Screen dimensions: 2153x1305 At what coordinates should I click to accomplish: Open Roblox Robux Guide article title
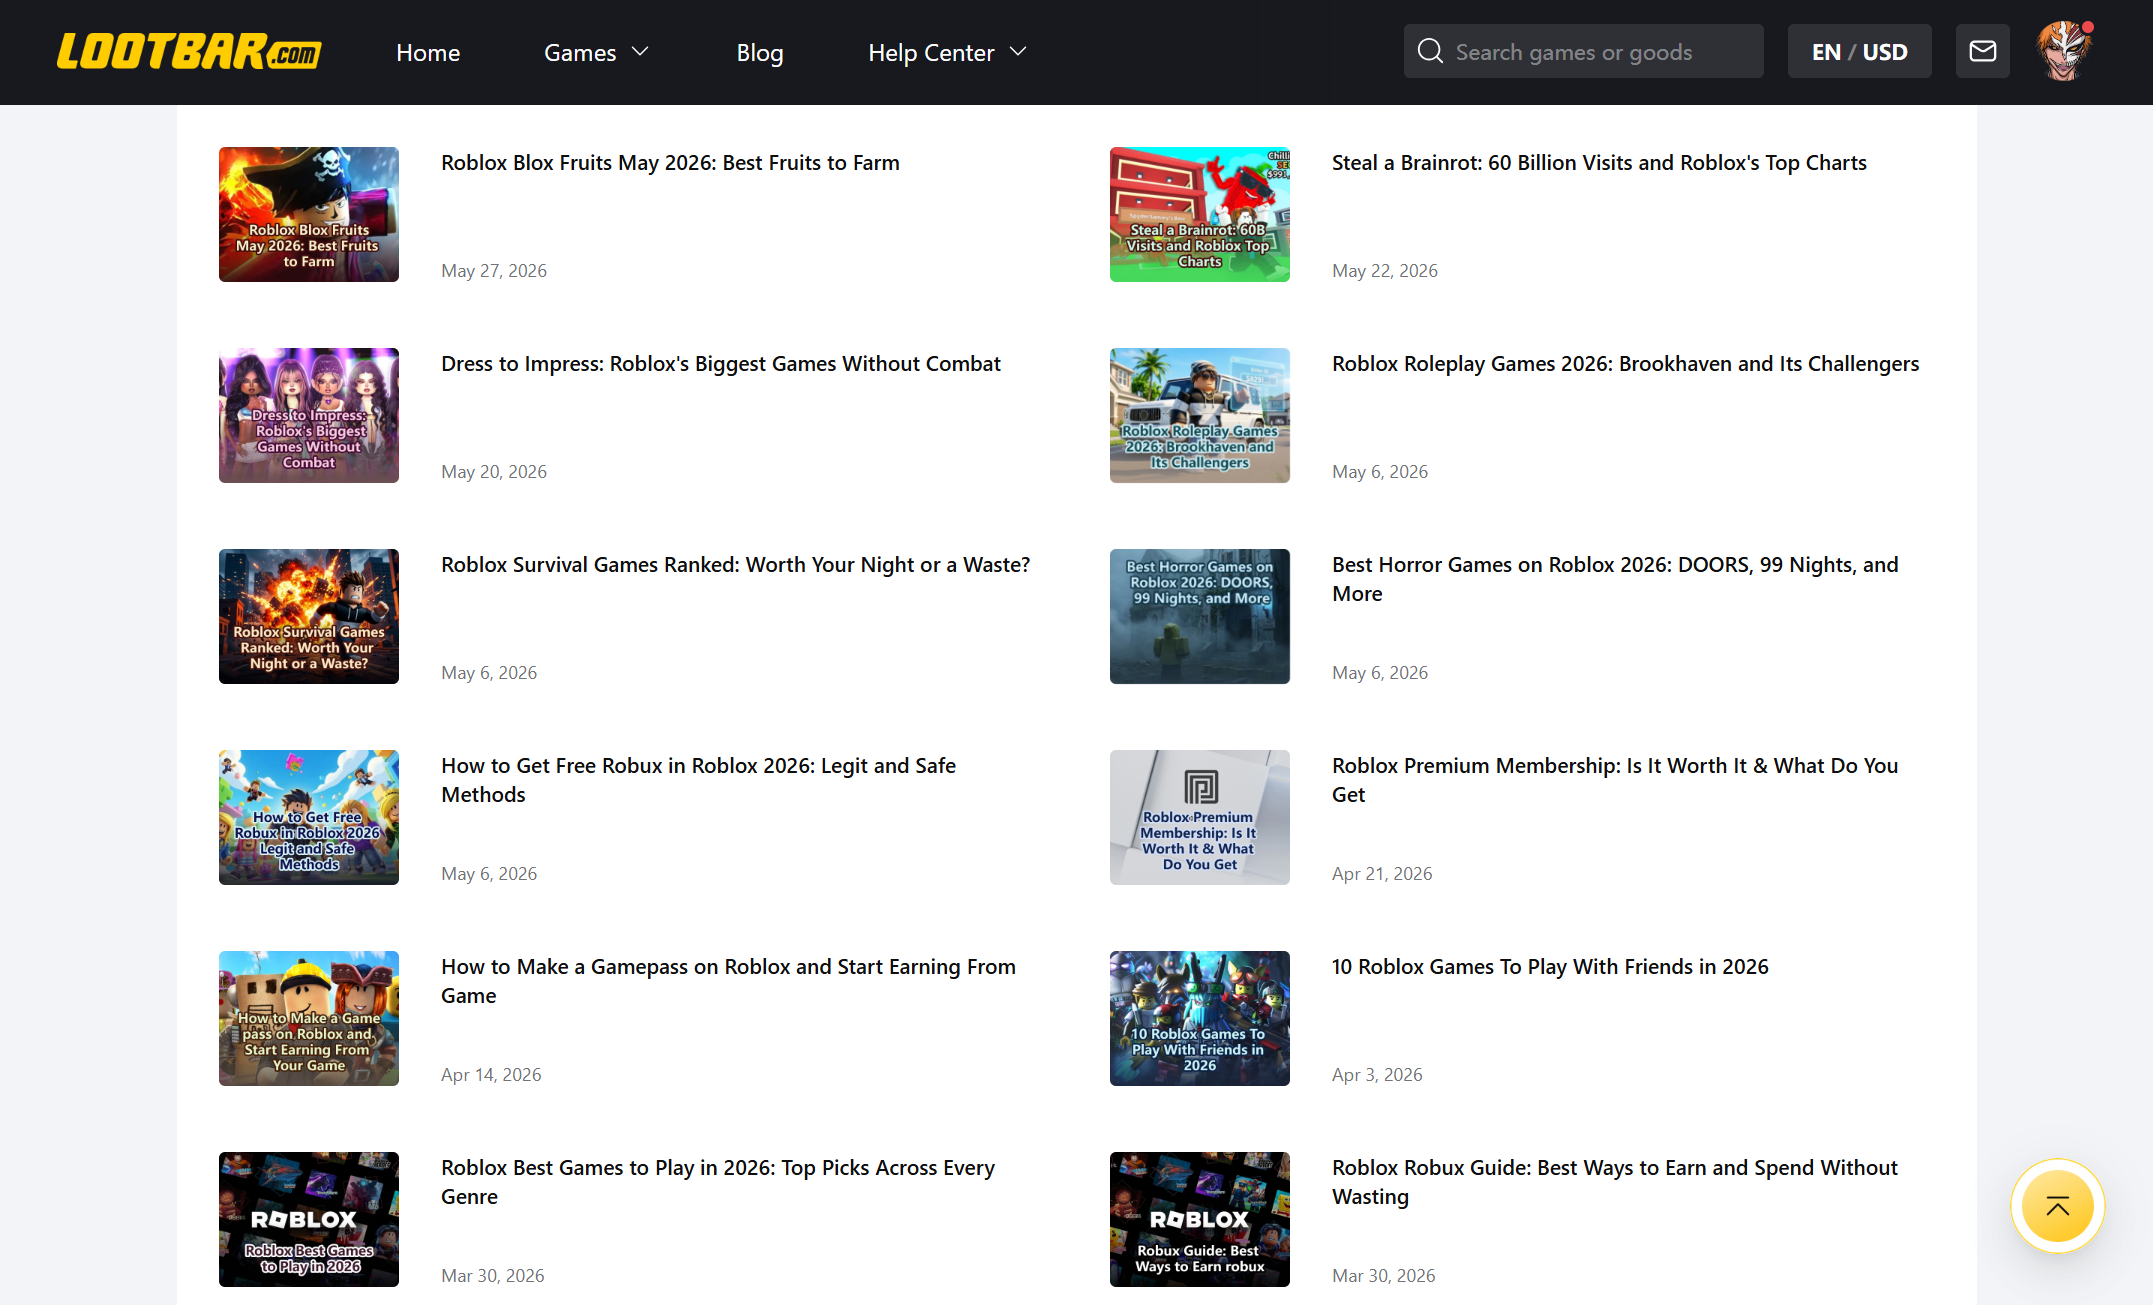(x=1614, y=1182)
